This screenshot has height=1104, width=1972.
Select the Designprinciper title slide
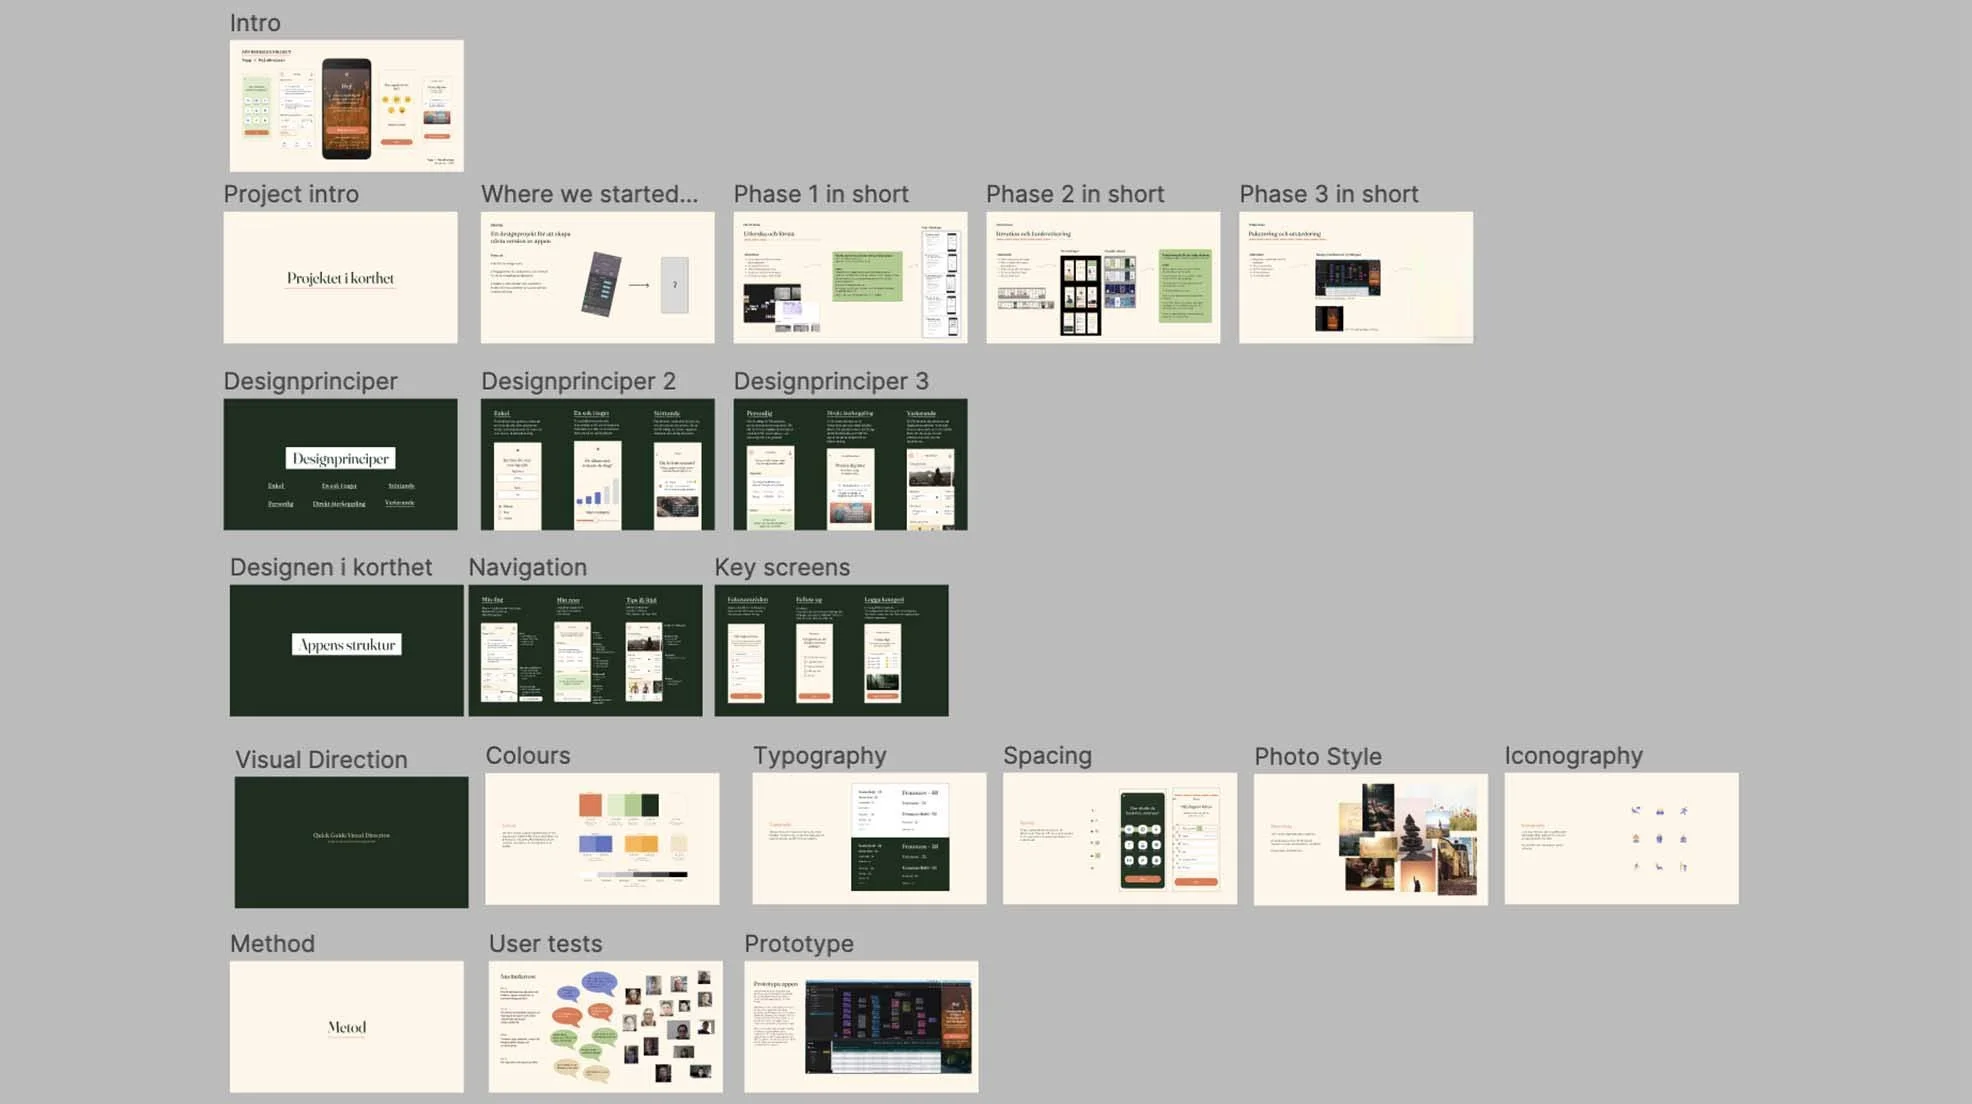pyautogui.click(x=340, y=464)
